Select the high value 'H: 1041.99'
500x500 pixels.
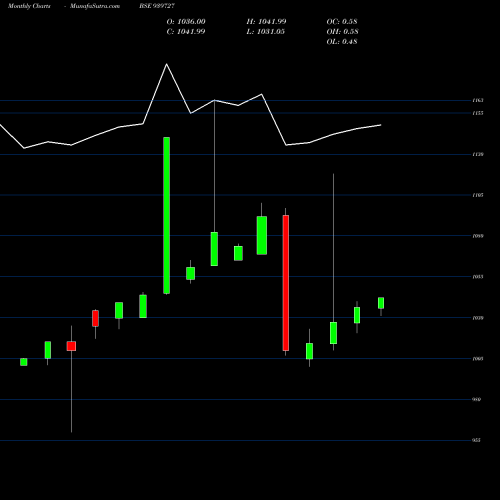266,22
